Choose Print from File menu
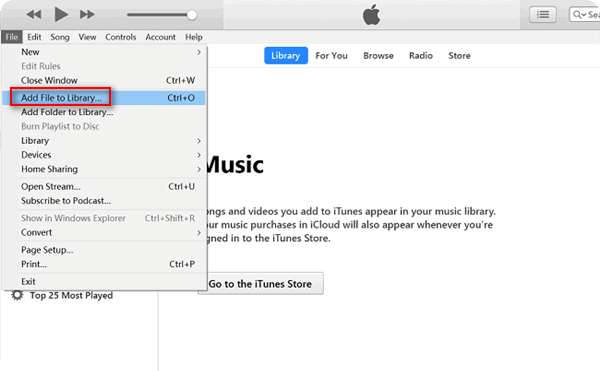600x371 pixels. tap(104, 264)
